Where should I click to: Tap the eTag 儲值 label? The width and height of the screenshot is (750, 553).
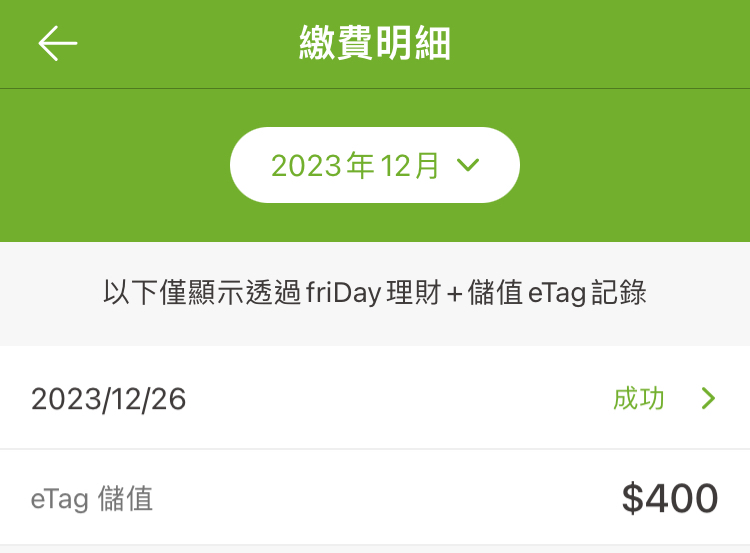pyautogui.click(x=92, y=499)
